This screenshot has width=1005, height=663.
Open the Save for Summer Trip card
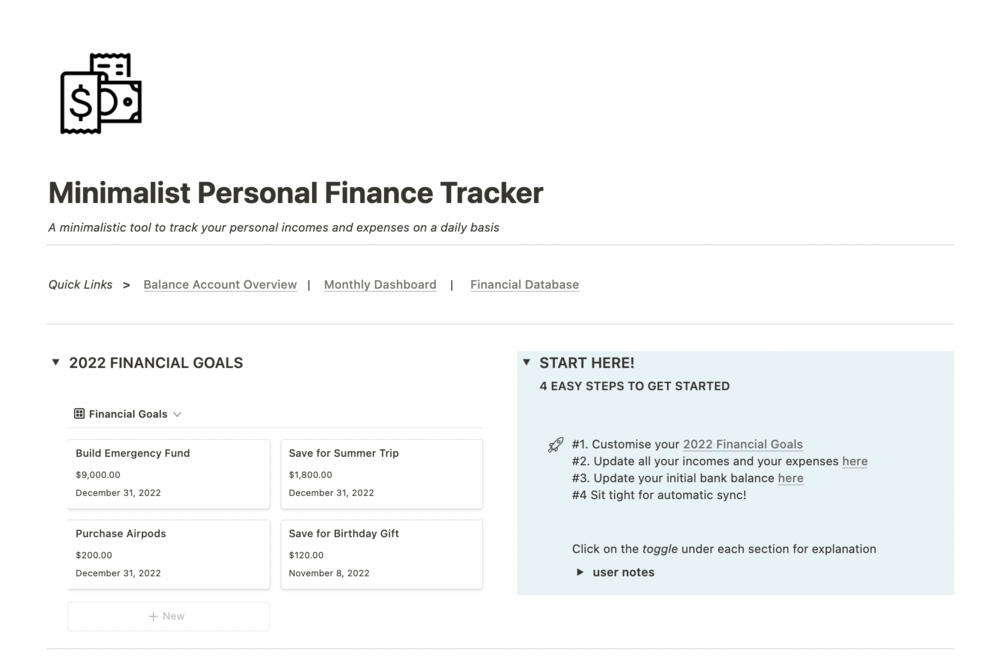pyautogui.click(x=381, y=473)
